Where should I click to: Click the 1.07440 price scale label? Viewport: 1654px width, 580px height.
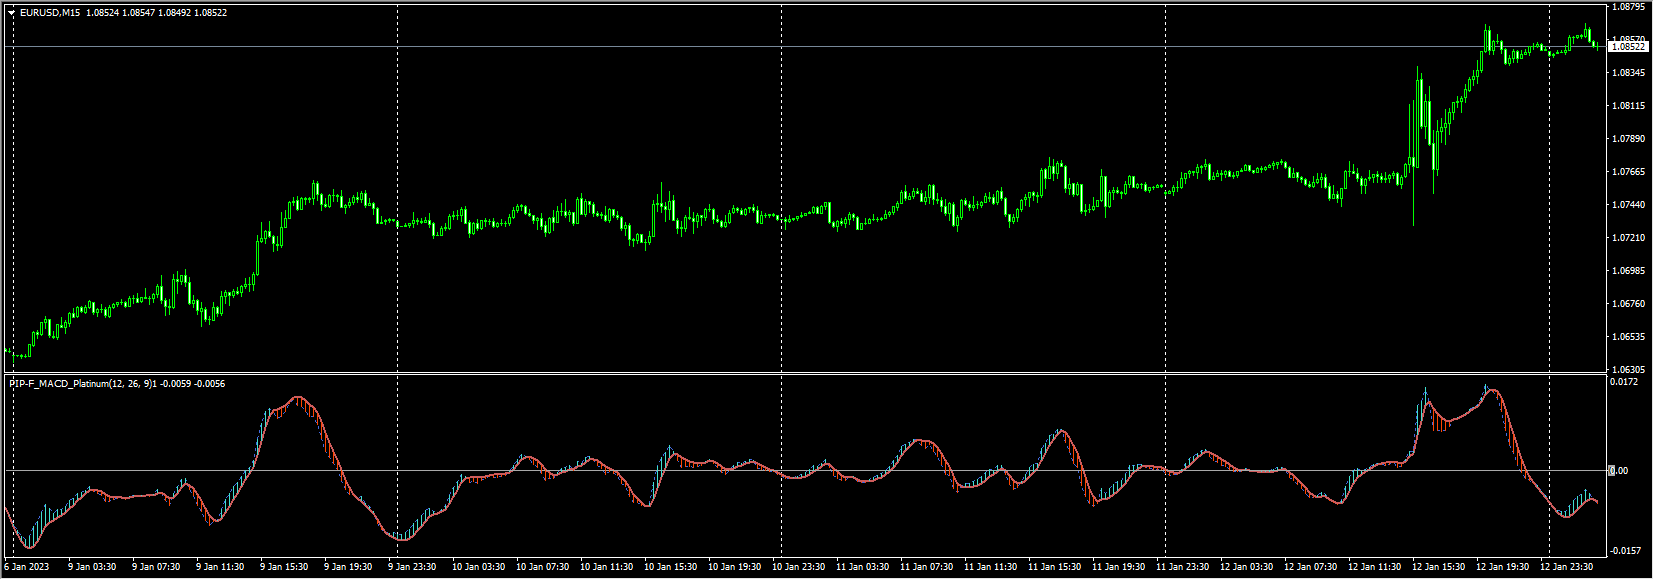pos(1629,205)
